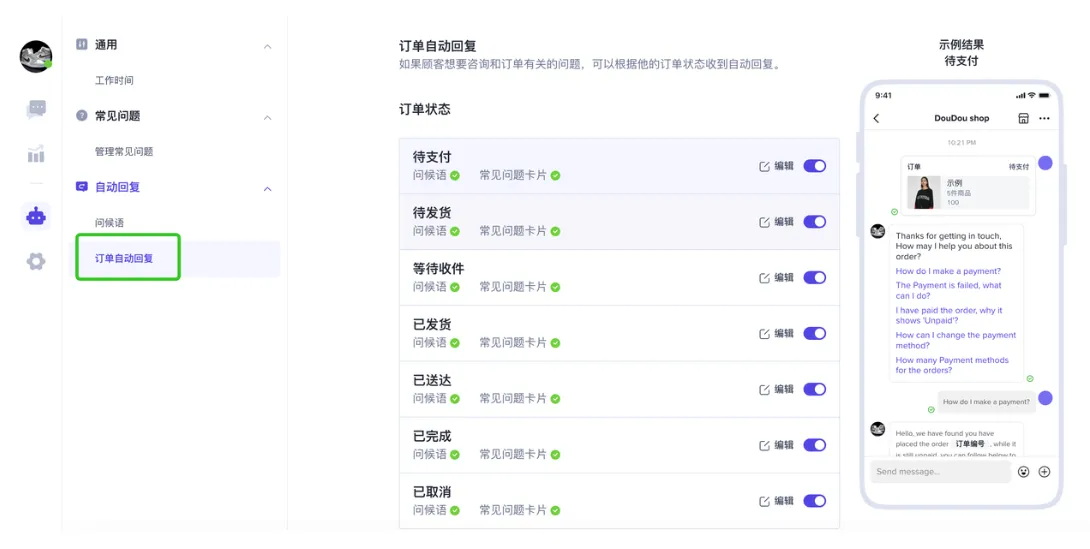This screenshot has height=549, width=1090.
Task: Click the edit pencil icon for 等待收件
Action: [x=764, y=278]
